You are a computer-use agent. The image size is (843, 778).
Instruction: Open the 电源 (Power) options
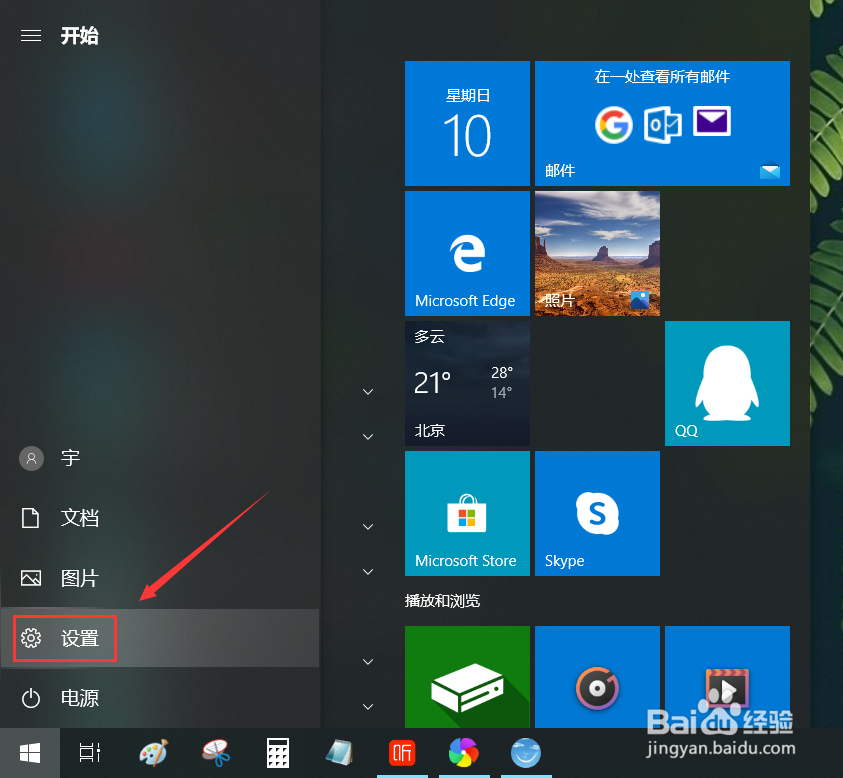[160, 698]
